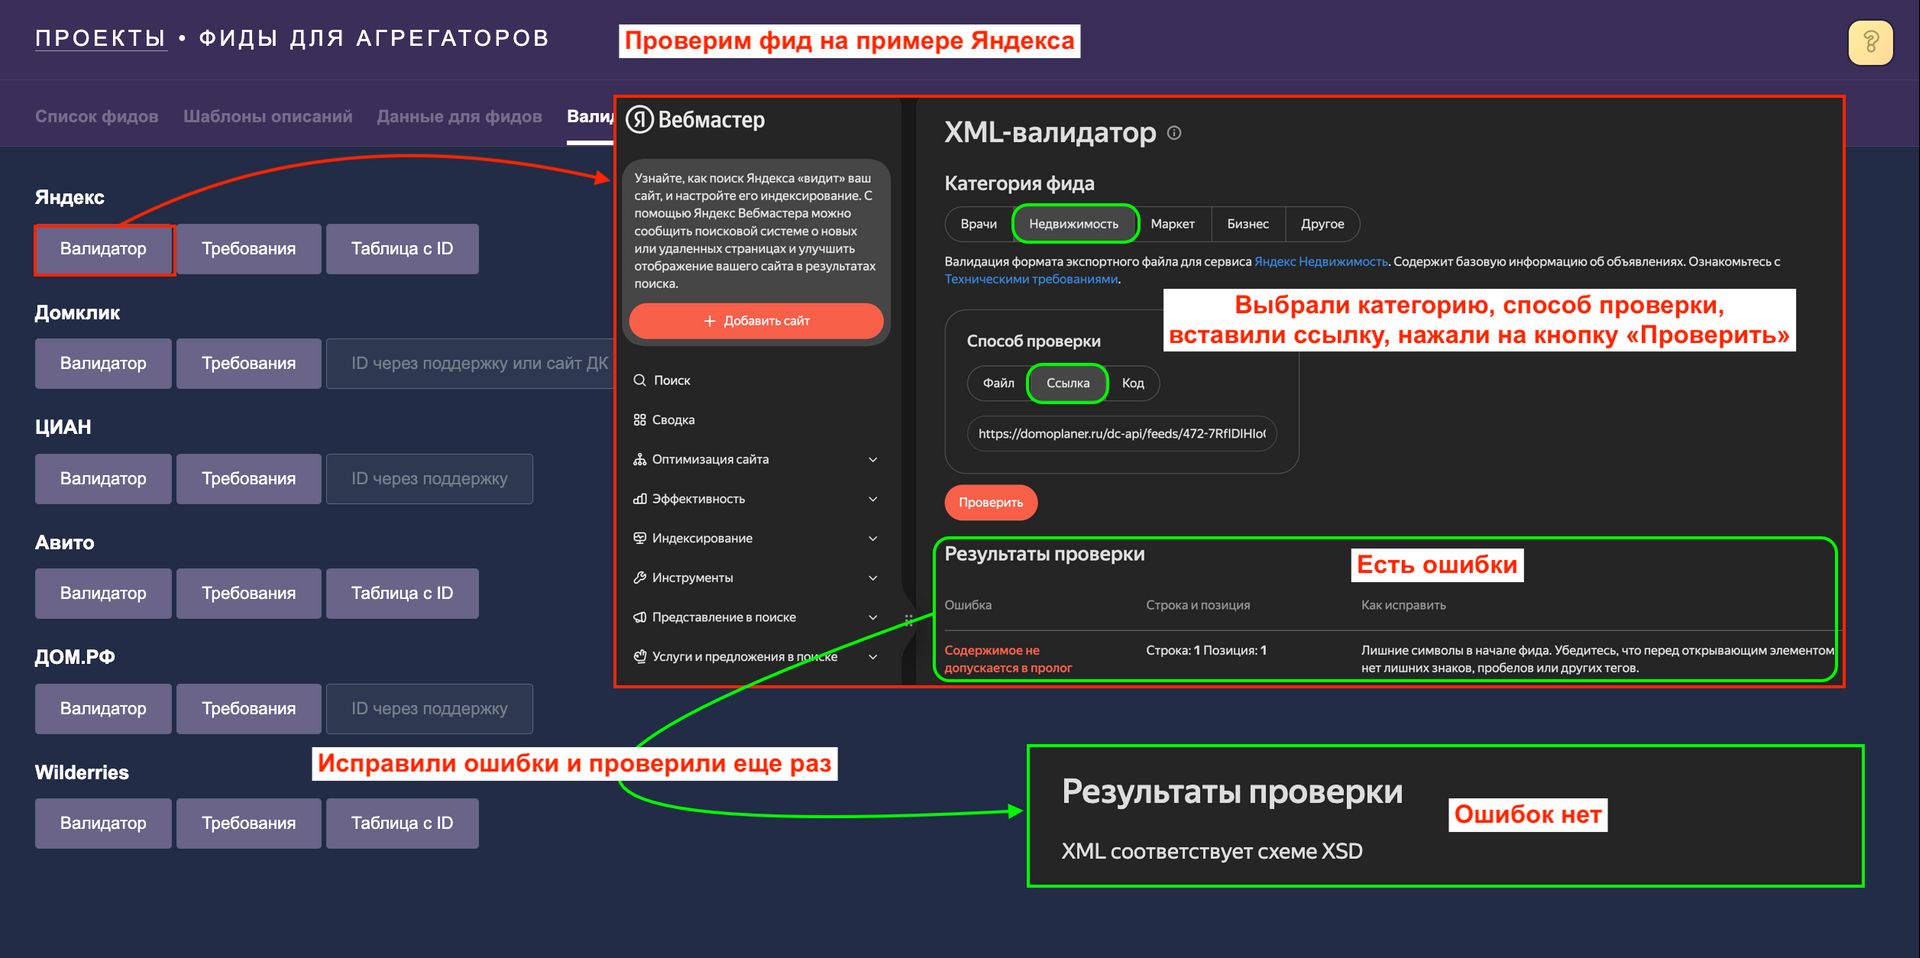Expand the Индексирование menu chevron
Screen dimensions: 1920x958
pos(873,539)
